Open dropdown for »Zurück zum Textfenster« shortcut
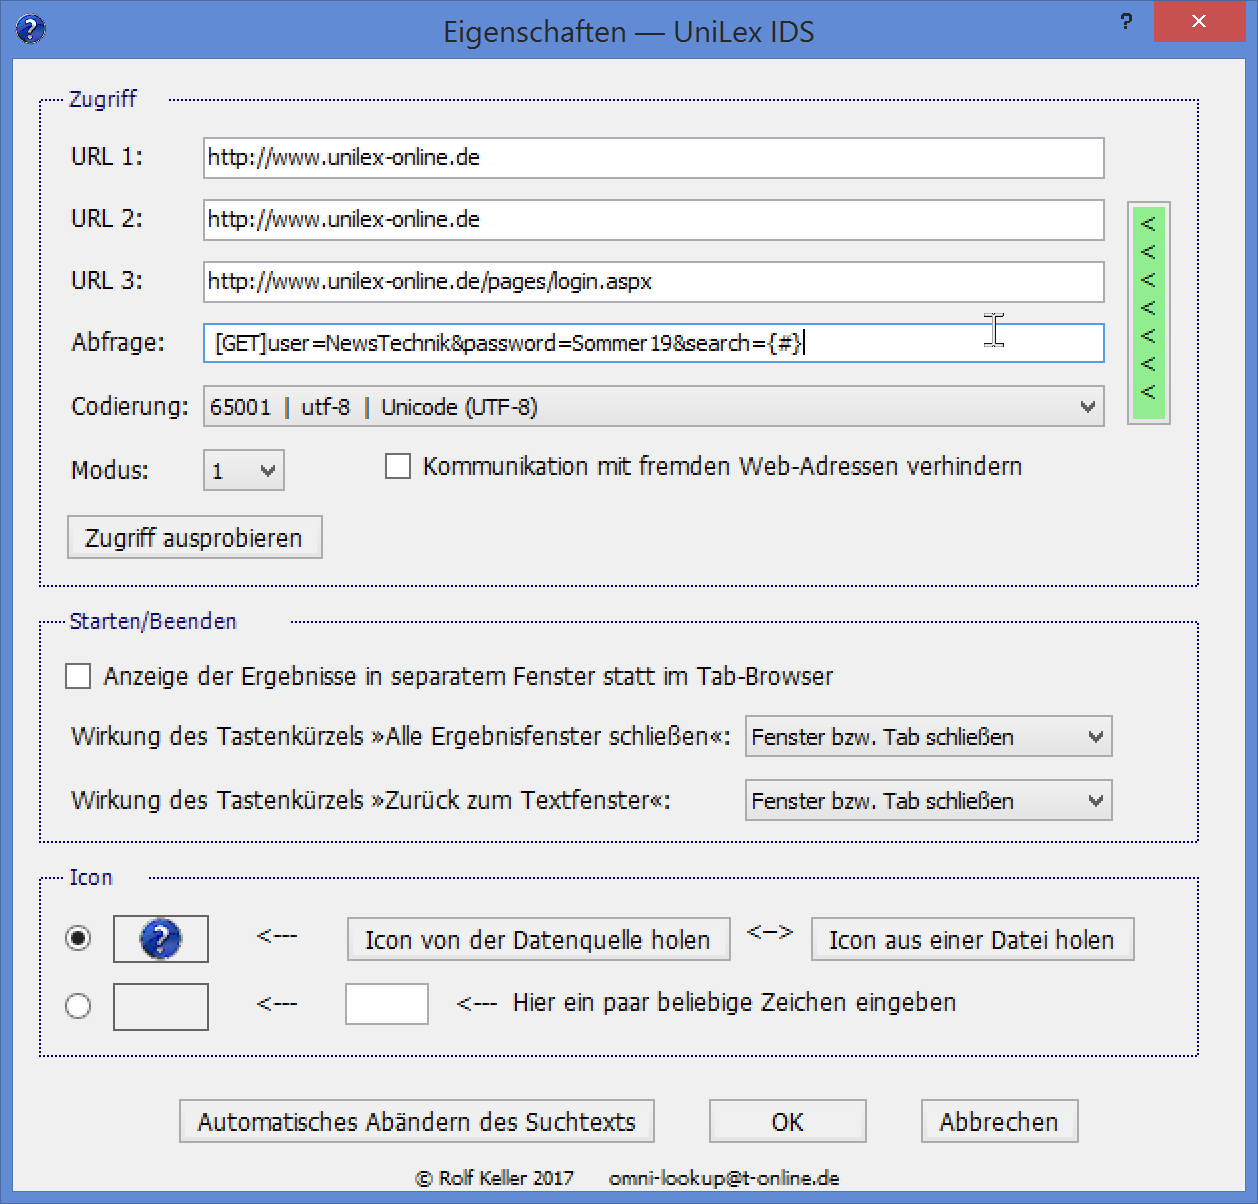Image resolution: width=1258 pixels, height=1204 pixels. tap(928, 801)
